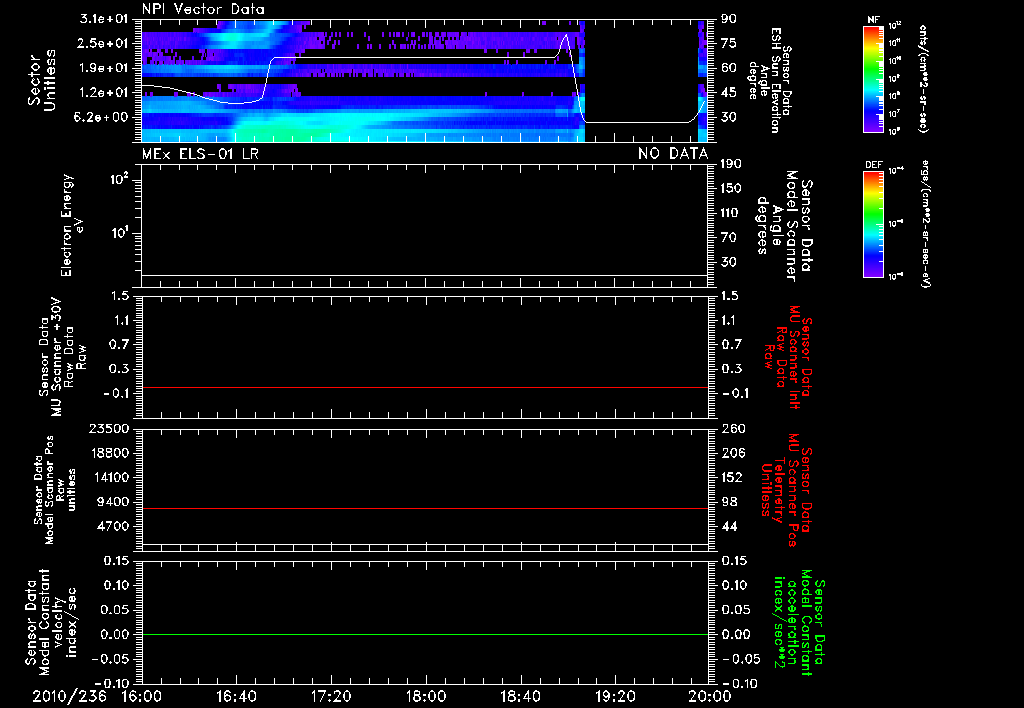The width and height of the screenshot is (1024, 708).
Task: Click the 4700 scanner position tick
Action: pos(114,526)
